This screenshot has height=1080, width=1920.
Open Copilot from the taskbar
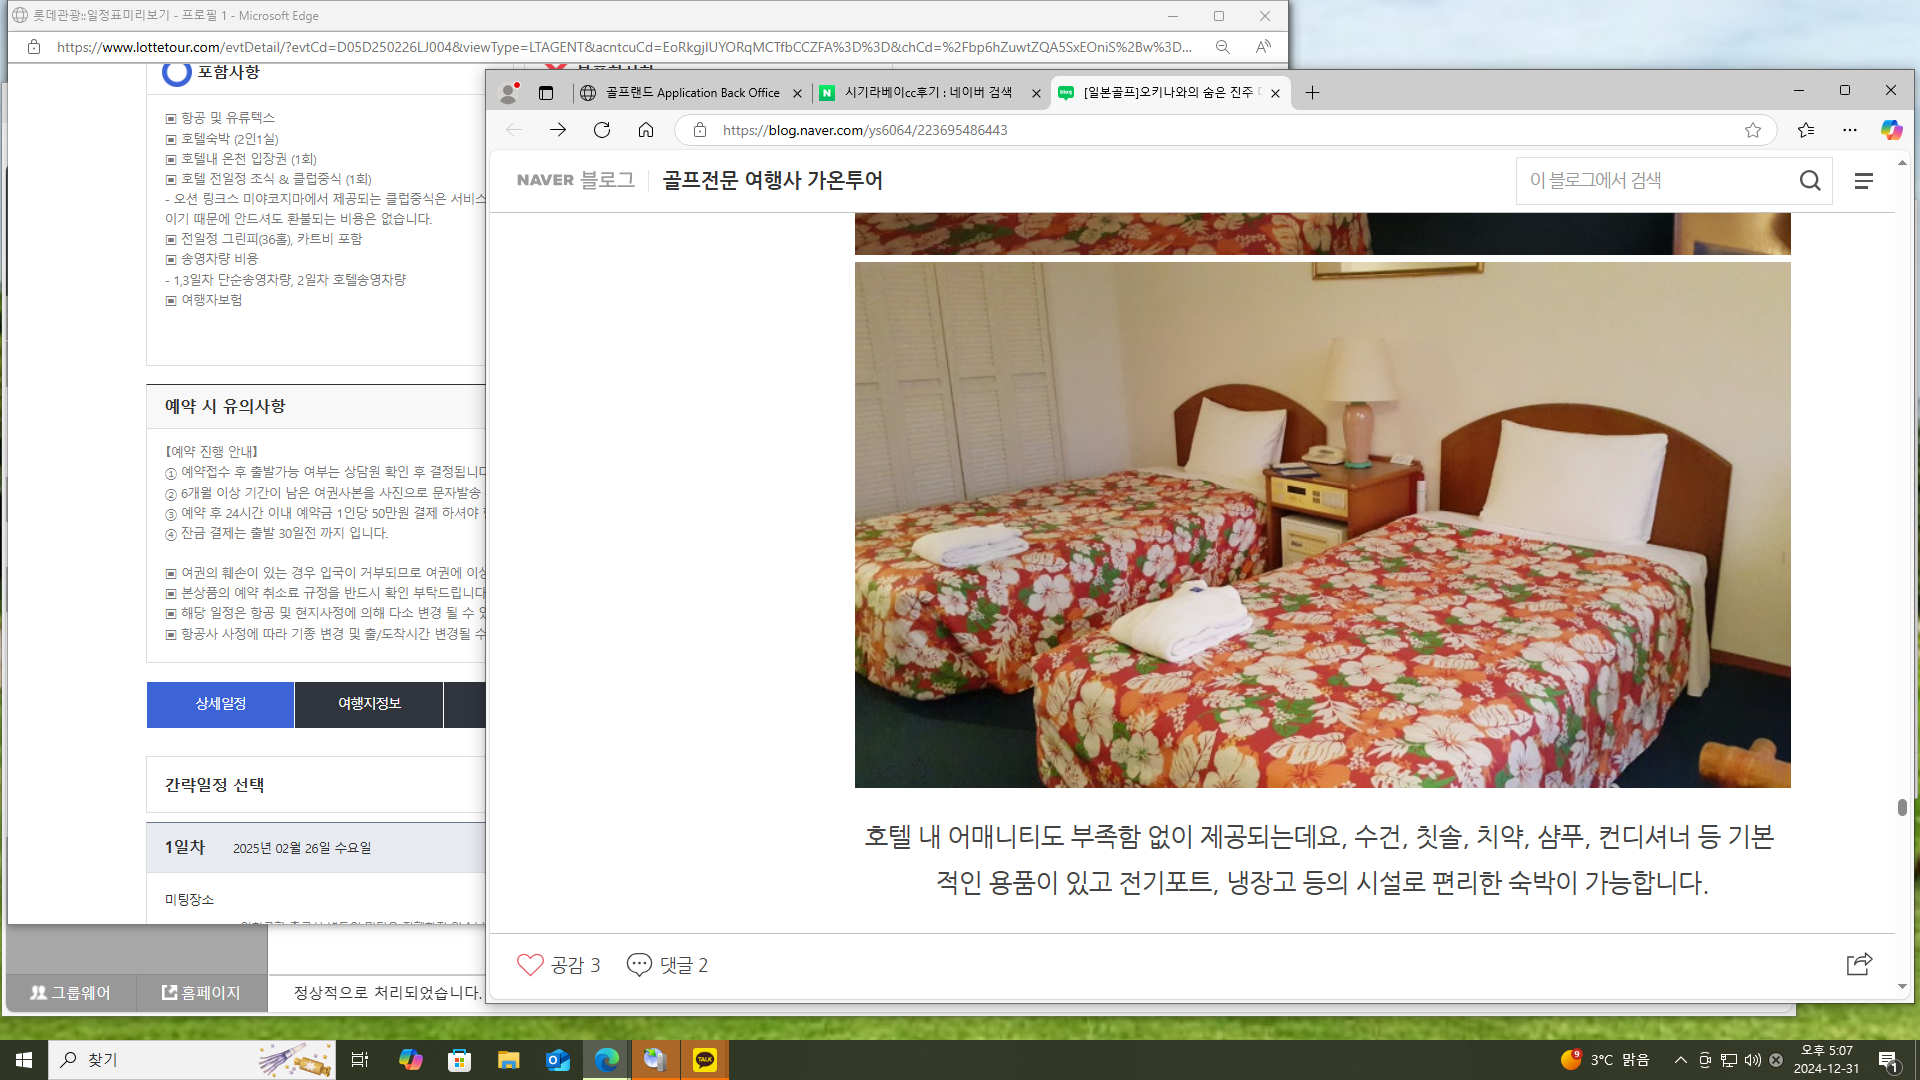[411, 1060]
